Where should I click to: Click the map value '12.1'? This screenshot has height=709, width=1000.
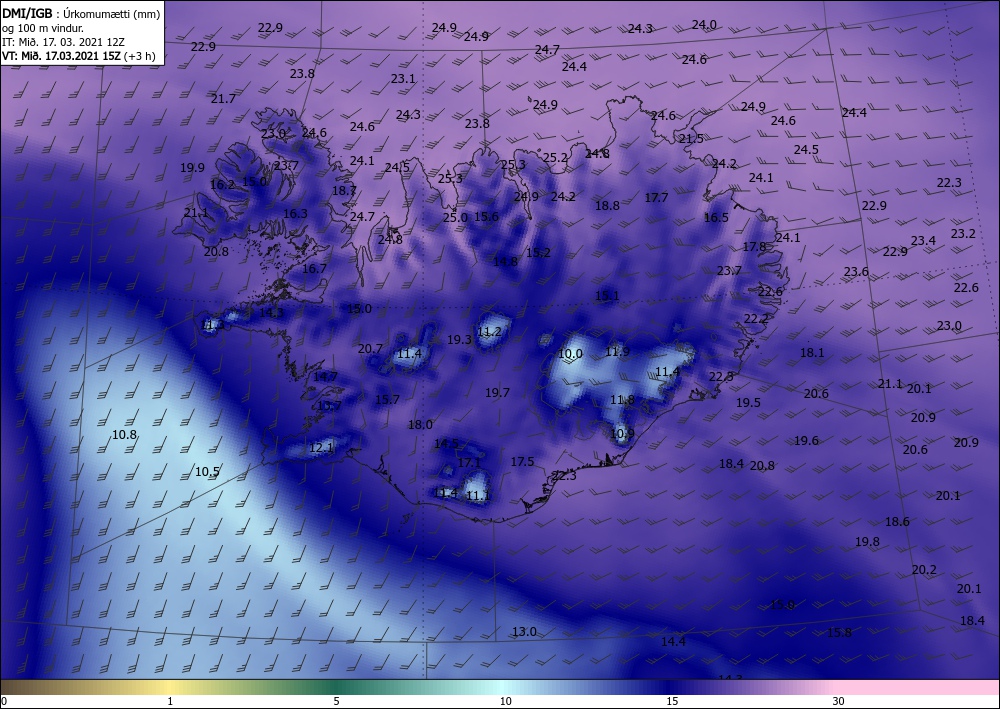pyautogui.click(x=321, y=448)
